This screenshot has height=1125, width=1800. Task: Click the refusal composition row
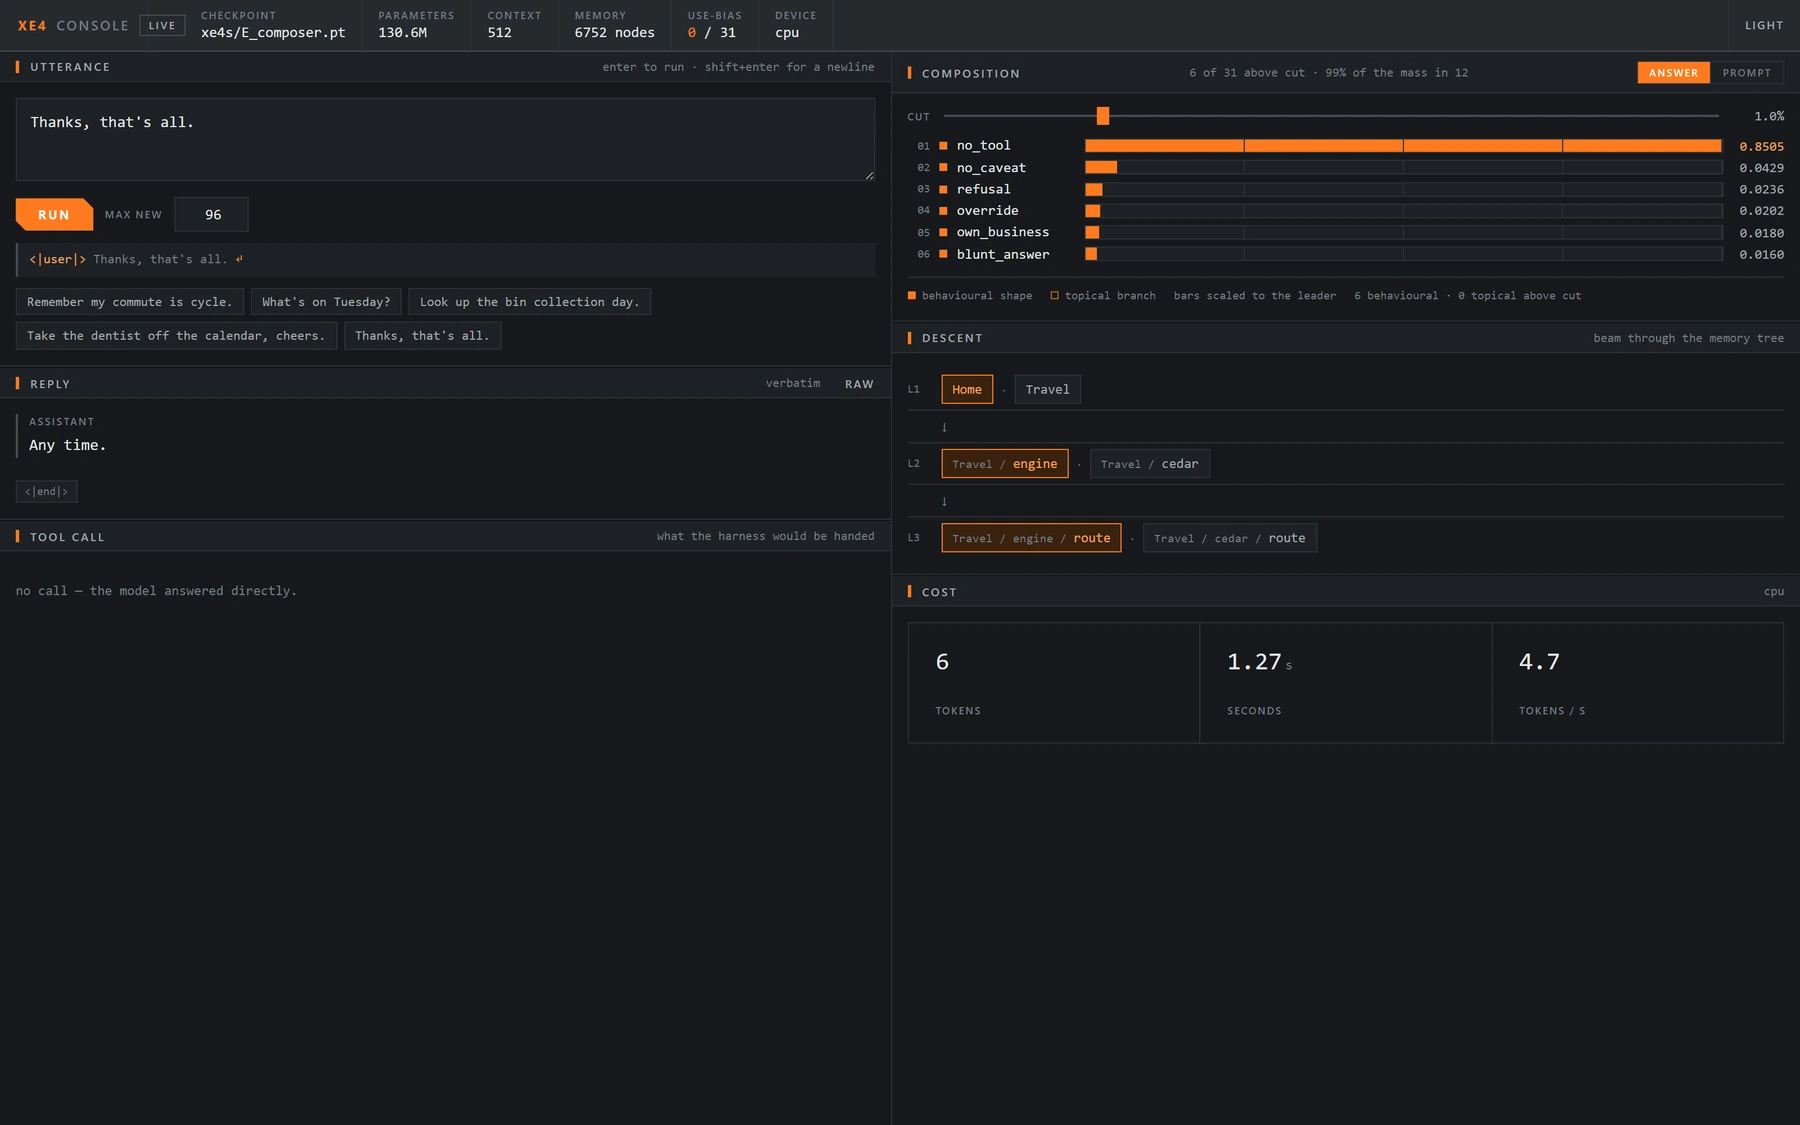[x=1346, y=189]
